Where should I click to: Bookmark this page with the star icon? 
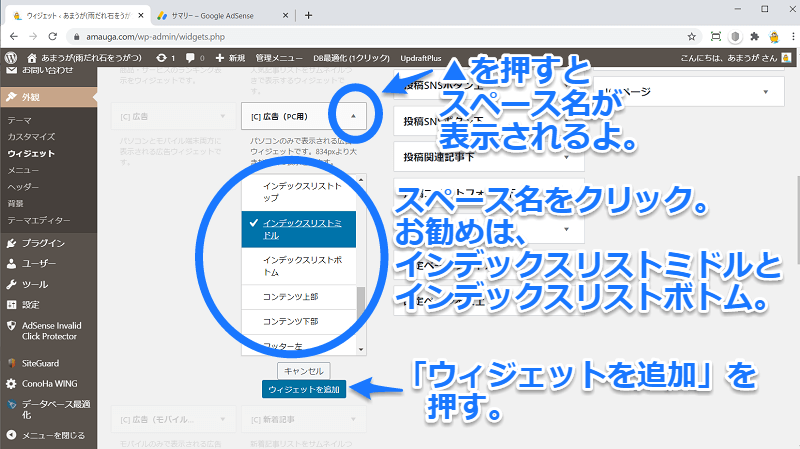[692, 36]
